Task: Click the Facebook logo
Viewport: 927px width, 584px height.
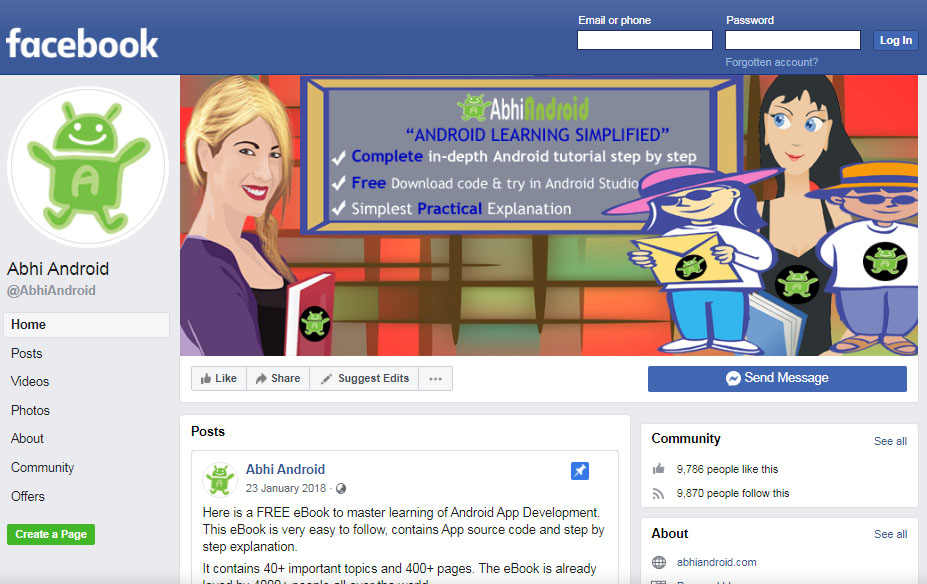Action: pyautogui.click(x=82, y=44)
